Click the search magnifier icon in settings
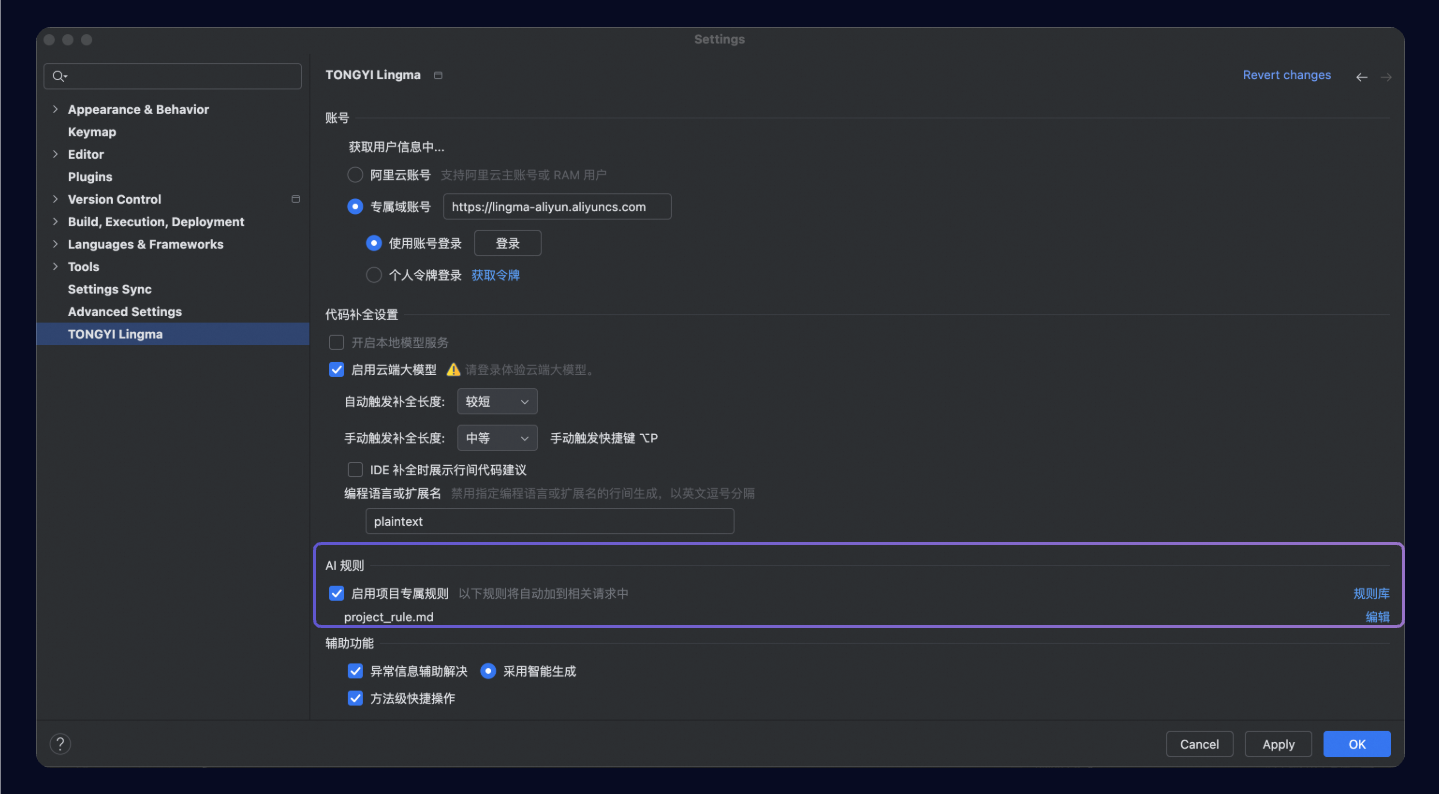Screen dimensions: 1439x794 coord(59,76)
